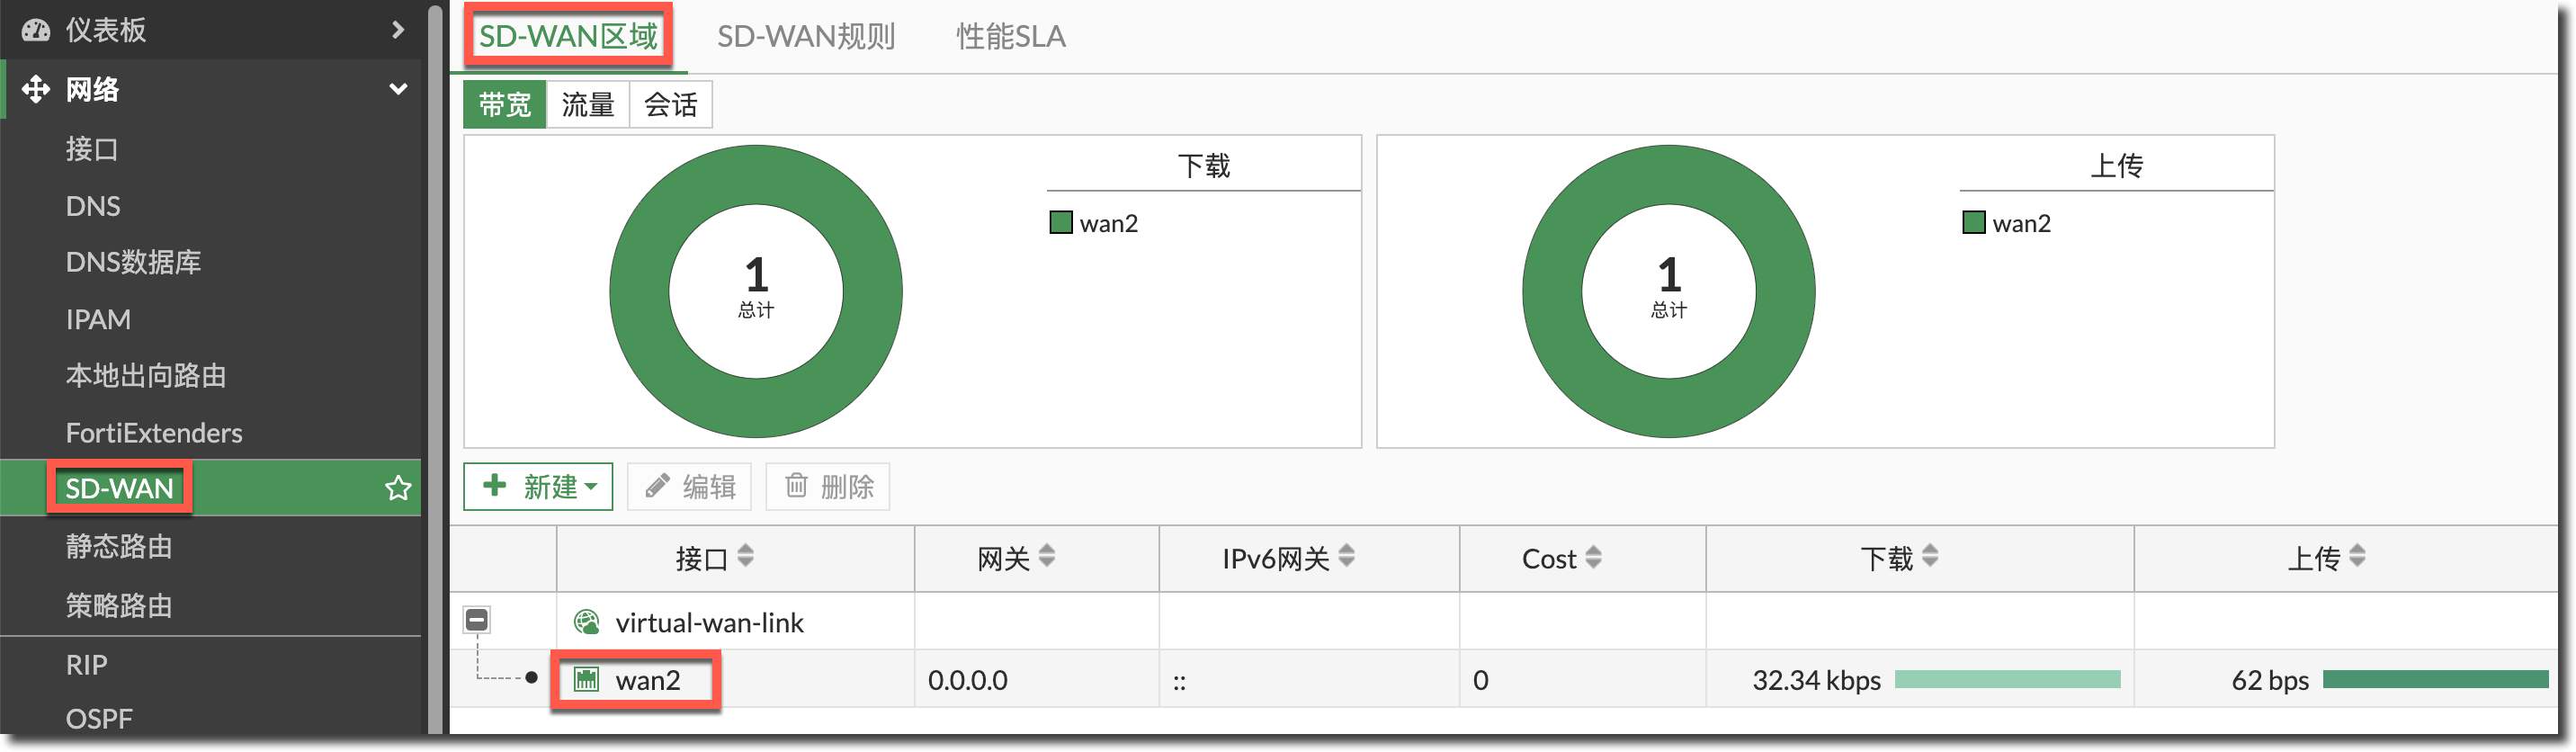Expand the 仪表板 menu chevron
The height and width of the screenshot is (752, 2576).
(x=398, y=30)
